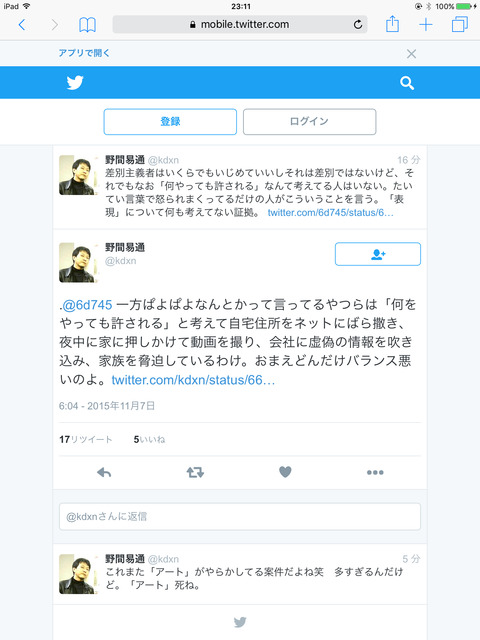Like the tweet with heart icon

click(285, 472)
